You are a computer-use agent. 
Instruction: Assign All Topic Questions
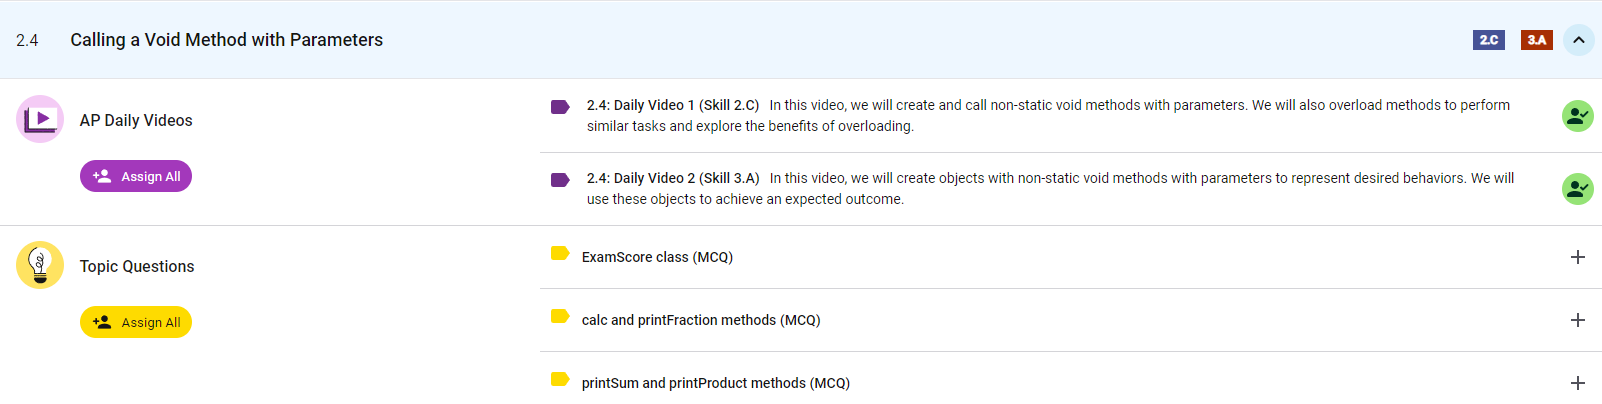coord(136,322)
